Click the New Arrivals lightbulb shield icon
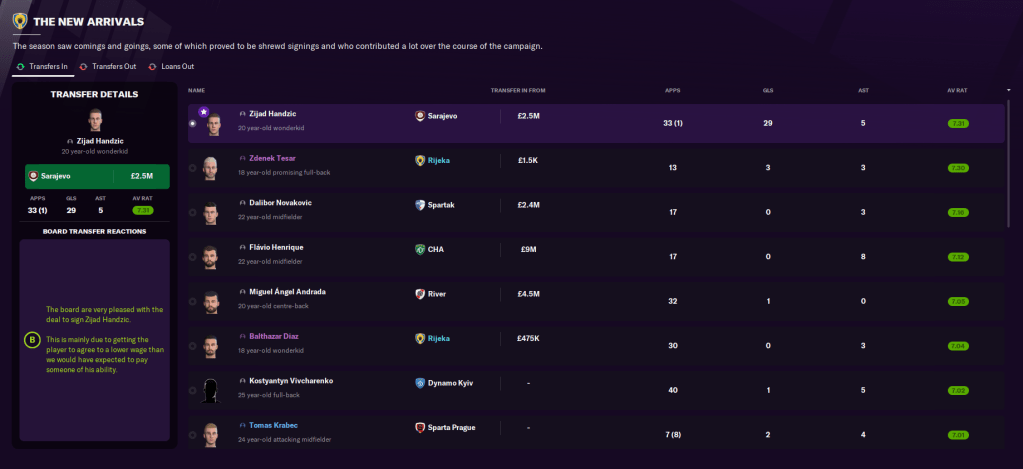 click(x=19, y=20)
